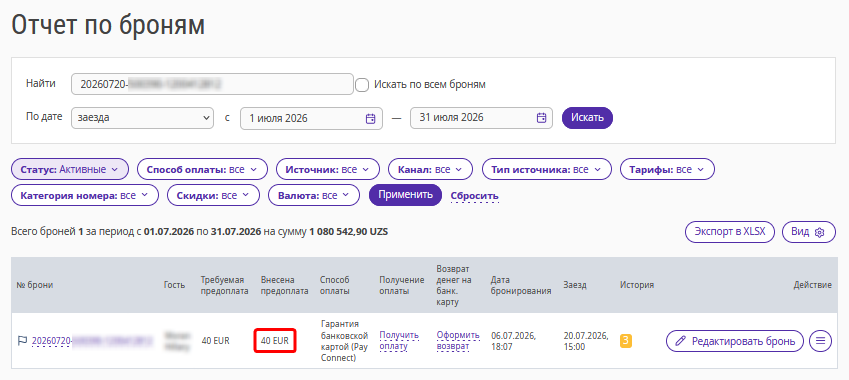
Task: Click the Внесена предоплата column header
Action: (x=285, y=285)
